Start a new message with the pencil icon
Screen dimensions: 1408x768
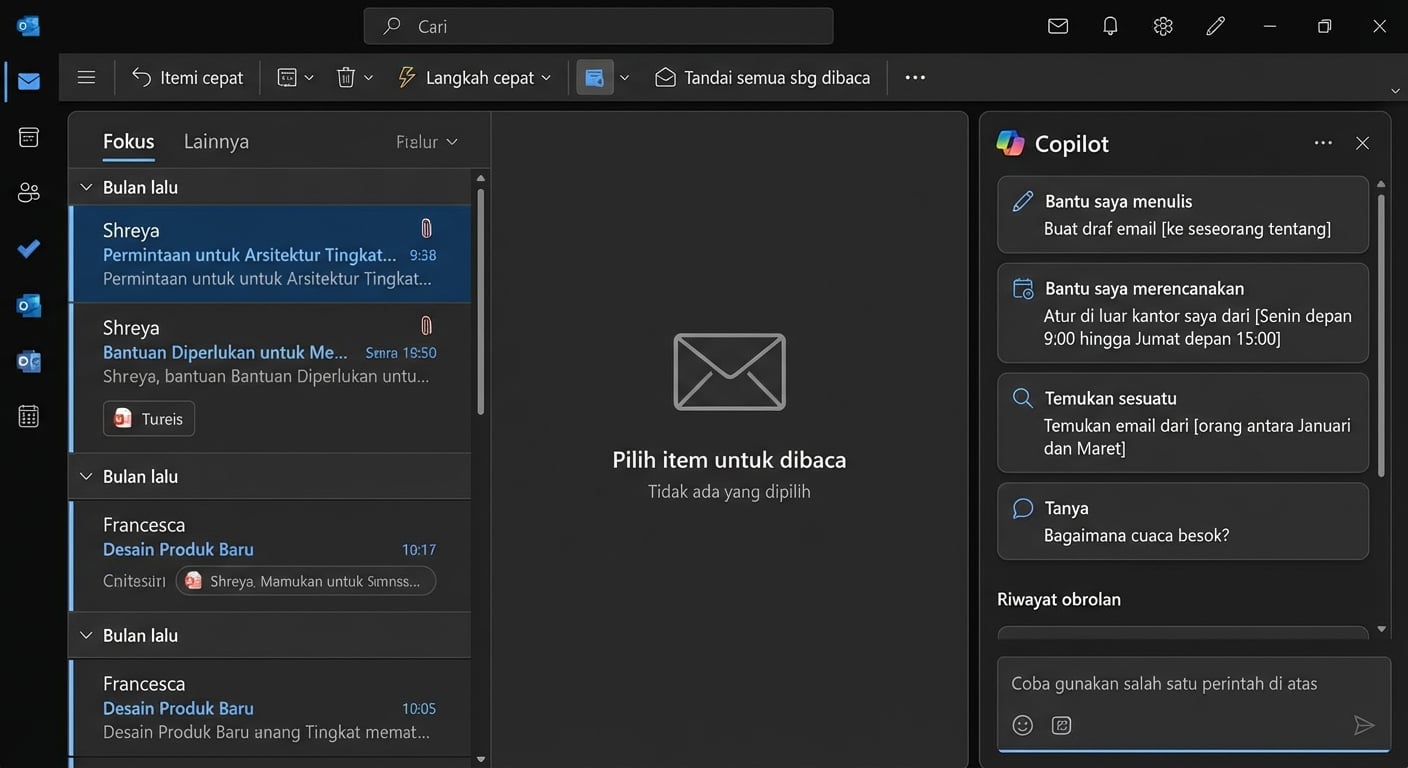1215,26
